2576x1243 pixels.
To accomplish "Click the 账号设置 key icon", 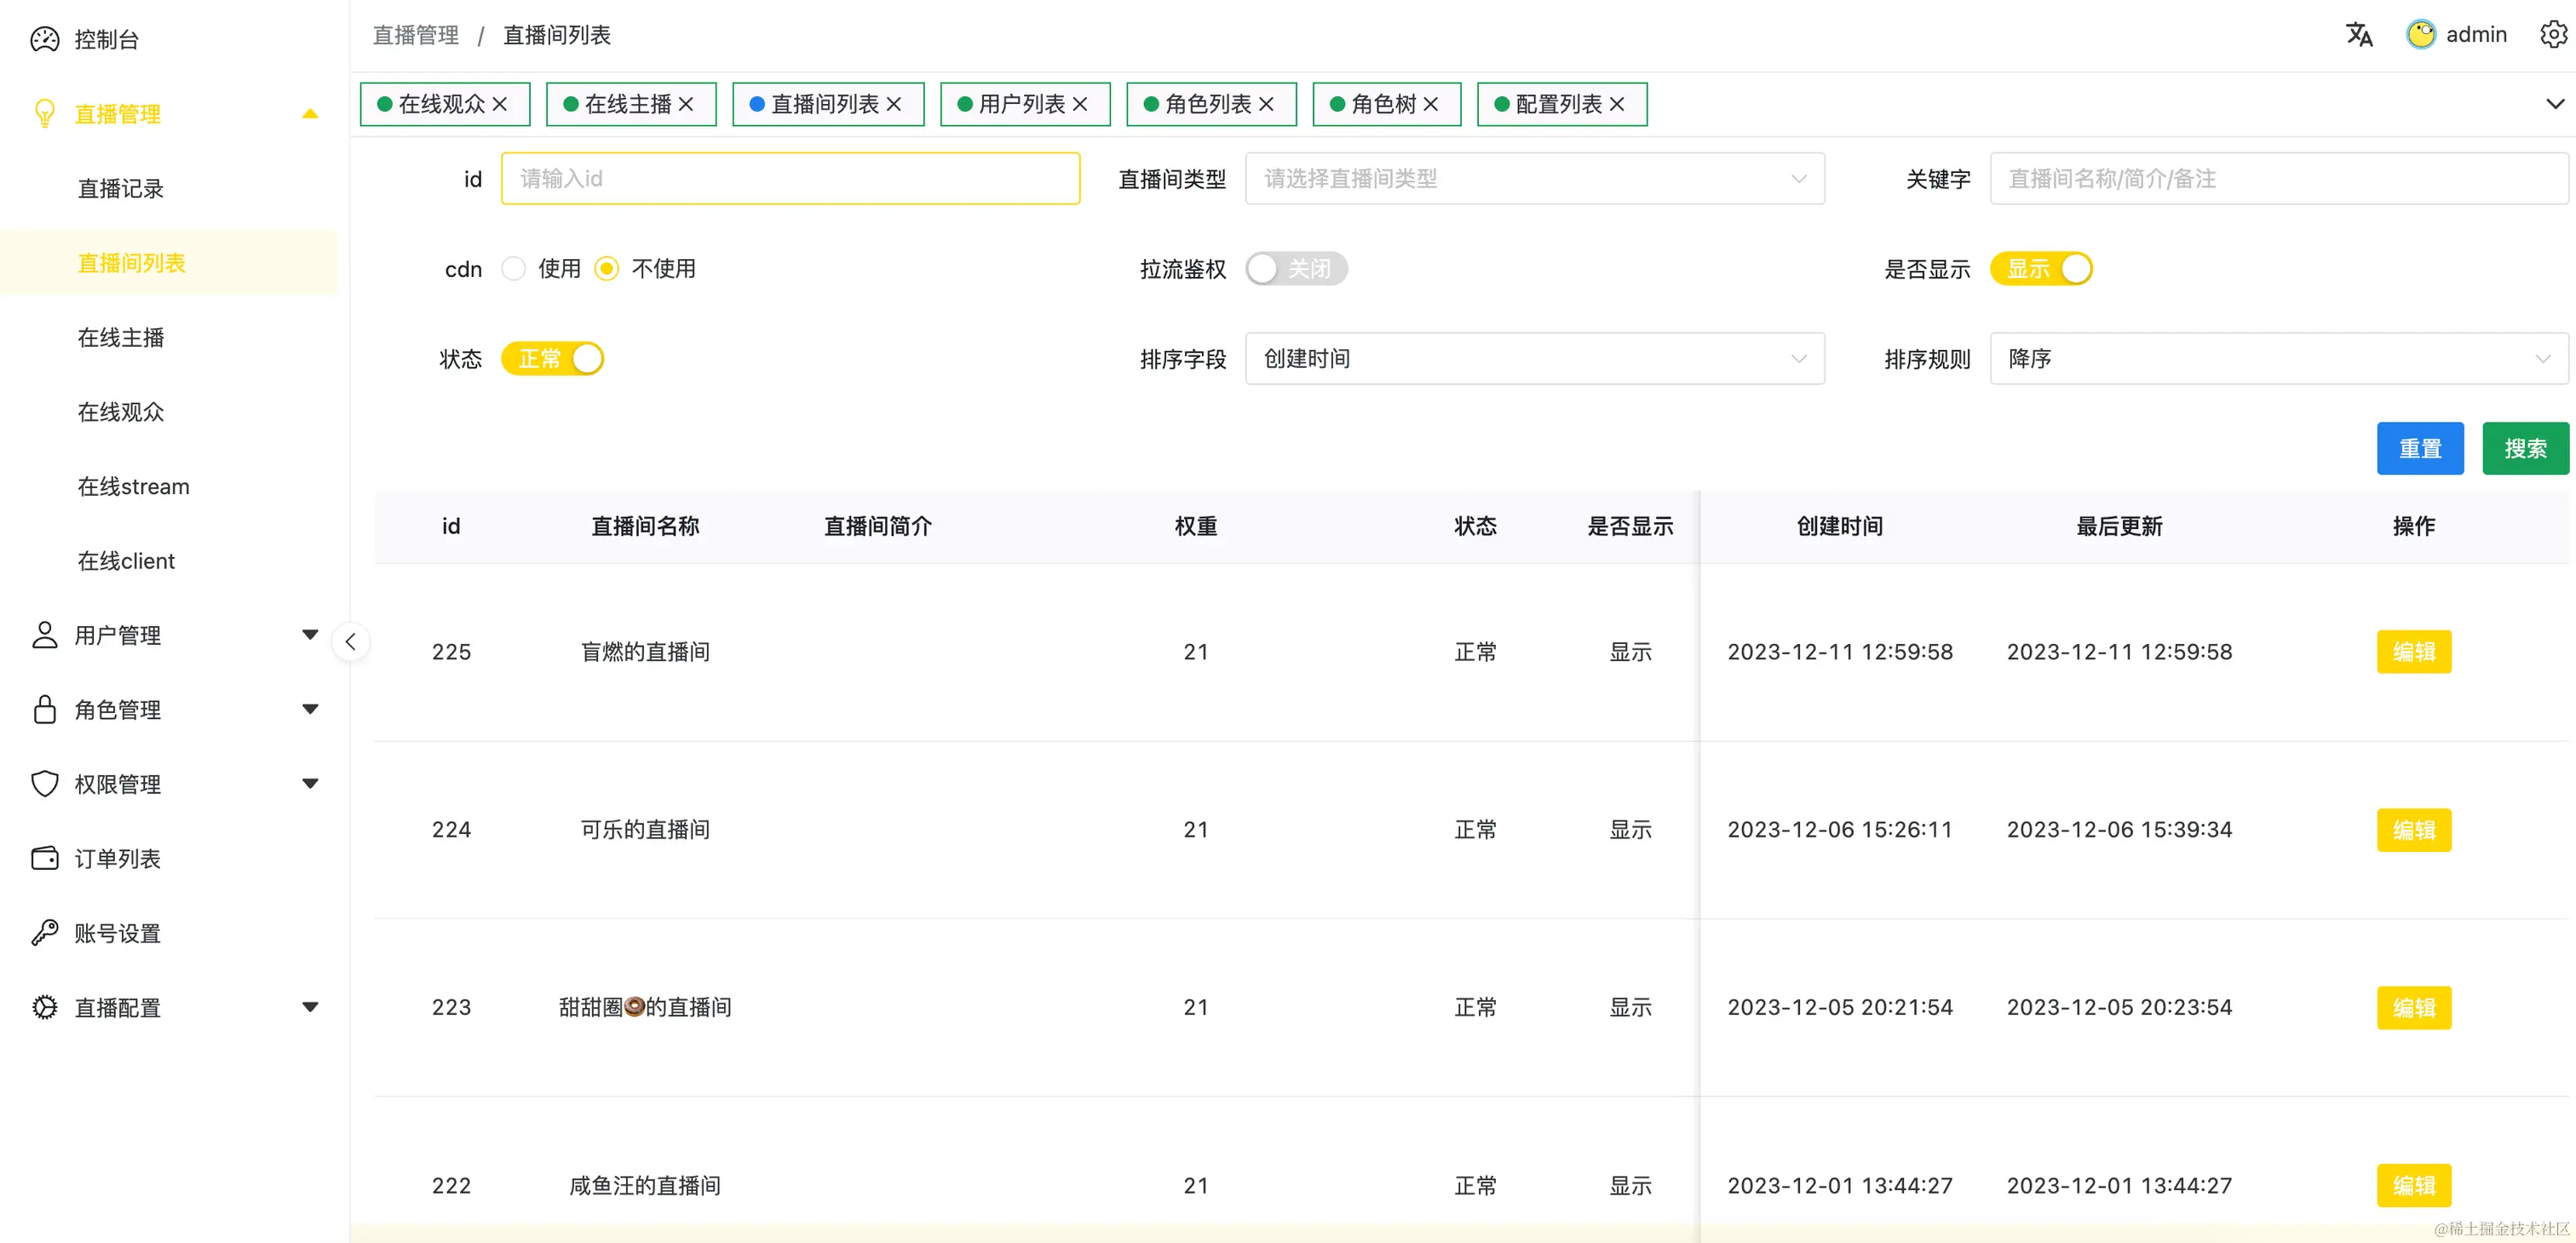I will point(45,933).
